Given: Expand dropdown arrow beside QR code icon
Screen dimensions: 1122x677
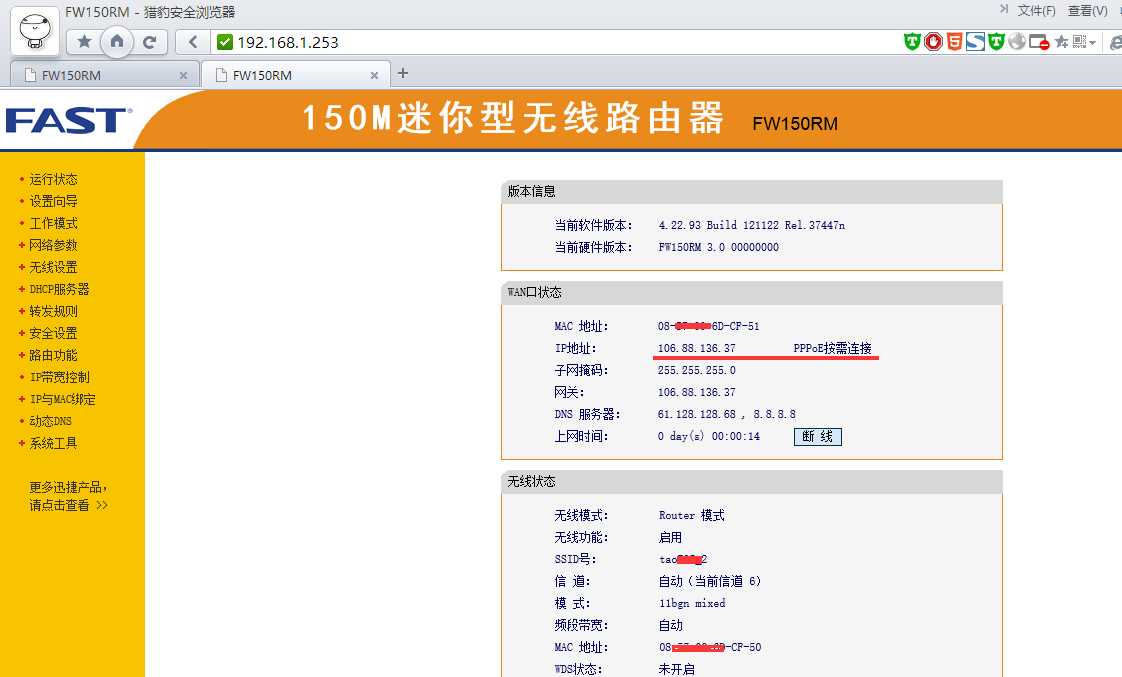Looking at the screenshot, I should tap(1093, 43).
